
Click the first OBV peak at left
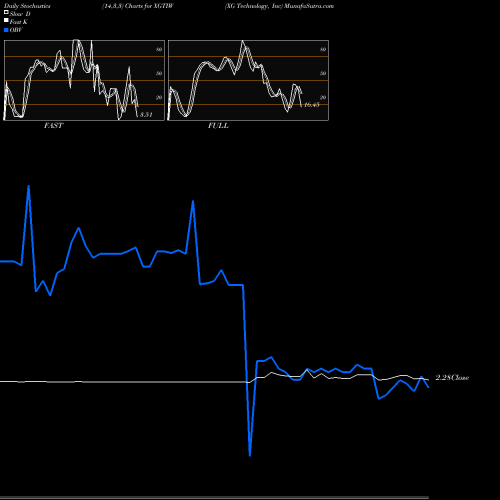pos(29,187)
